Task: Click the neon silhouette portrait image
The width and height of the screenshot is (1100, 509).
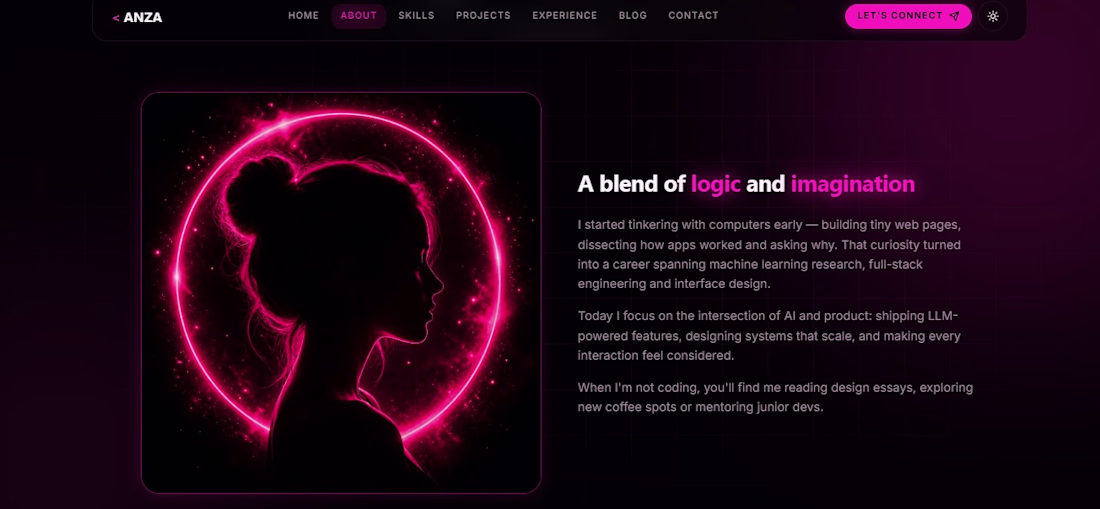Action: pyautogui.click(x=341, y=292)
